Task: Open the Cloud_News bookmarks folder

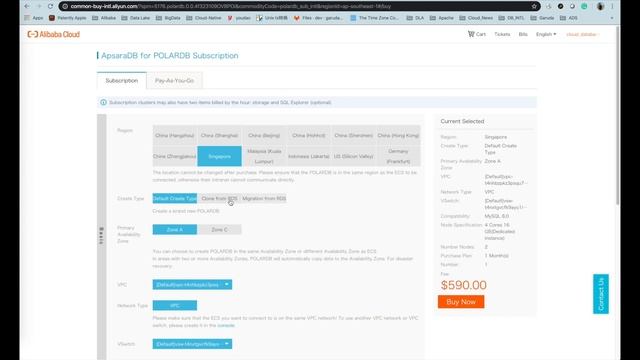Action: point(476,18)
